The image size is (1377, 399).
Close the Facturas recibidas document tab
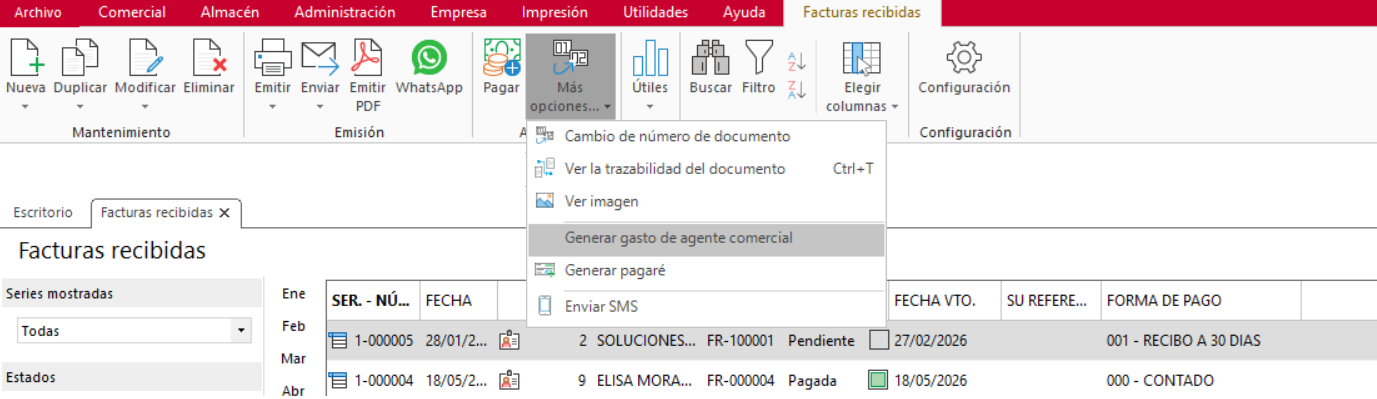pos(225,213)
